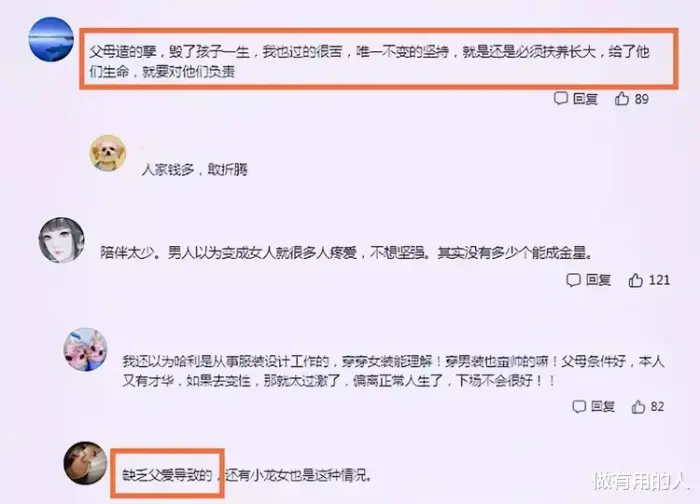Viewport: 700px width, 504px height.
Task: Click the thumbs-up icon with 89 likes
Action: [x=622, y=98]
